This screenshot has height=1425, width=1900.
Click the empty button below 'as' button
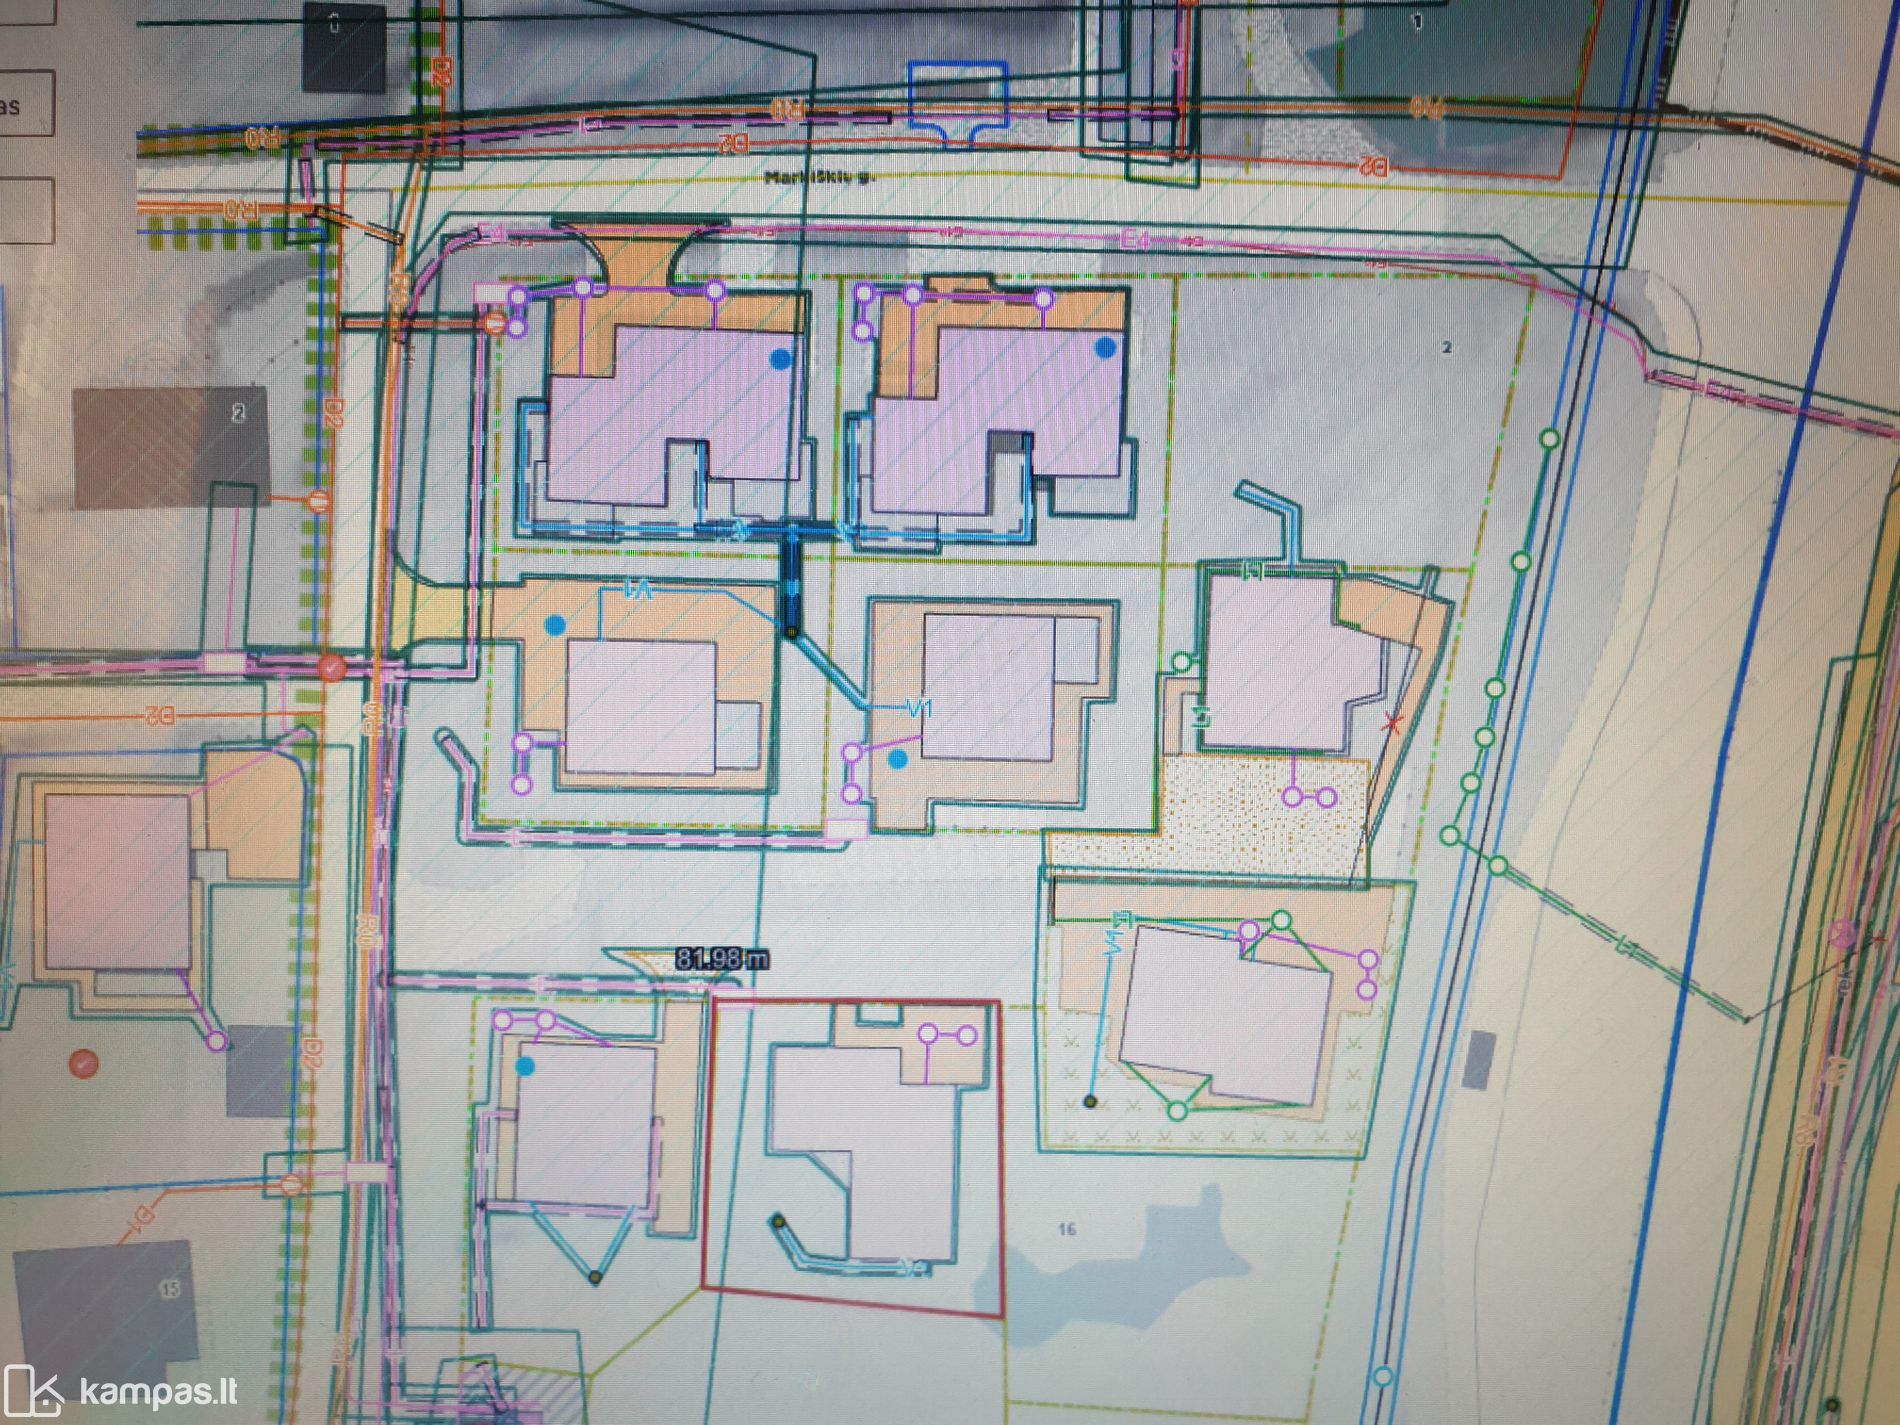point(24,210)
